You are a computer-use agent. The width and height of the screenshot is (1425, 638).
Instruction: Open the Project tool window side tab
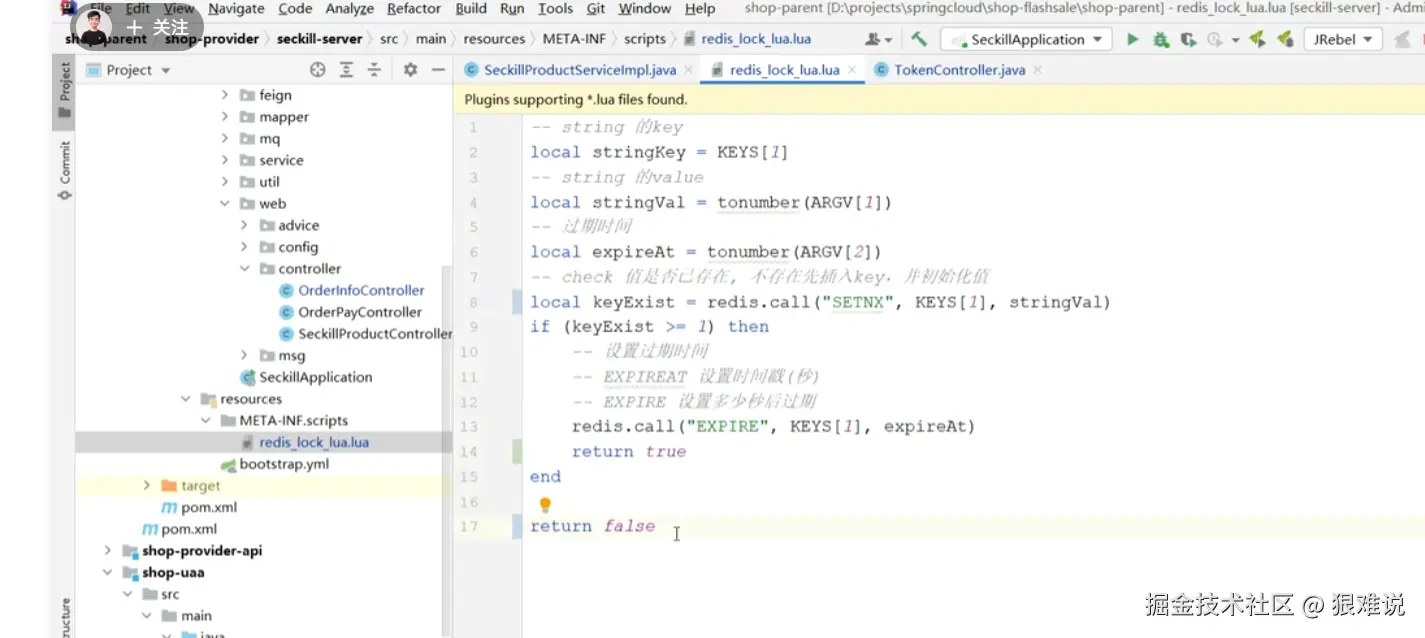click(x=64, y=90)
